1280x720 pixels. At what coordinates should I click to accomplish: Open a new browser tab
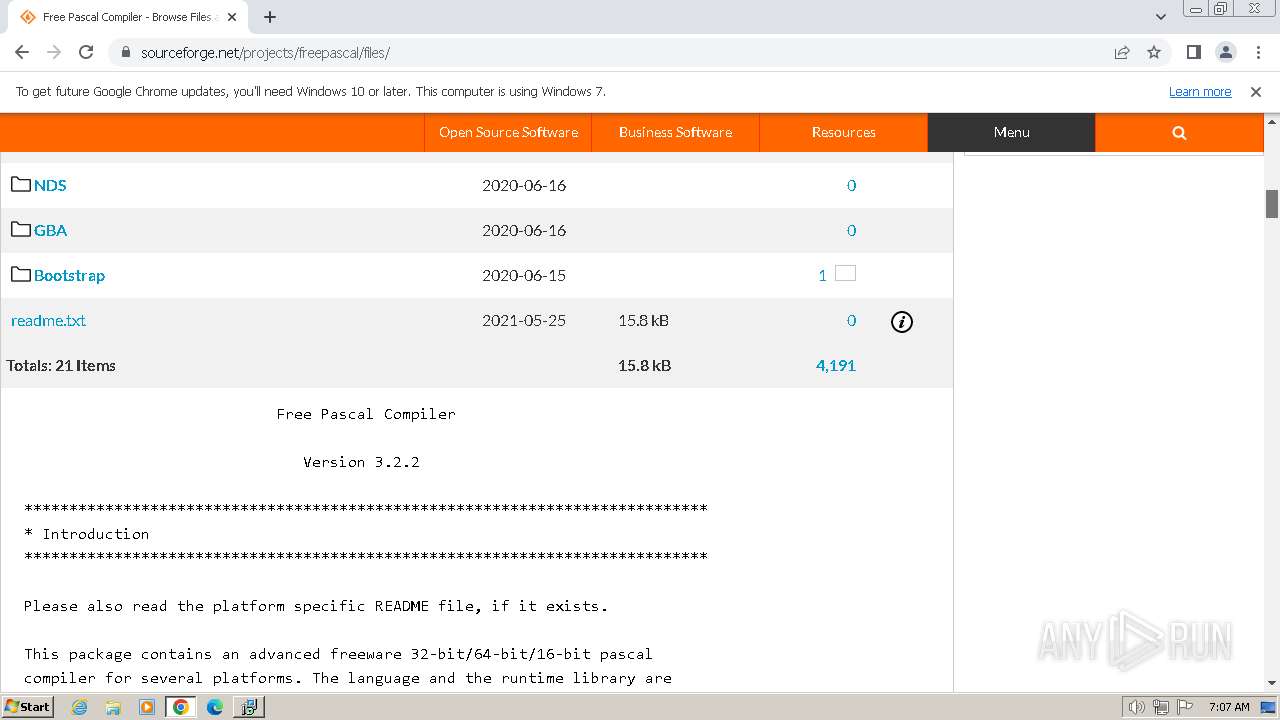click(x=270, y=17)
